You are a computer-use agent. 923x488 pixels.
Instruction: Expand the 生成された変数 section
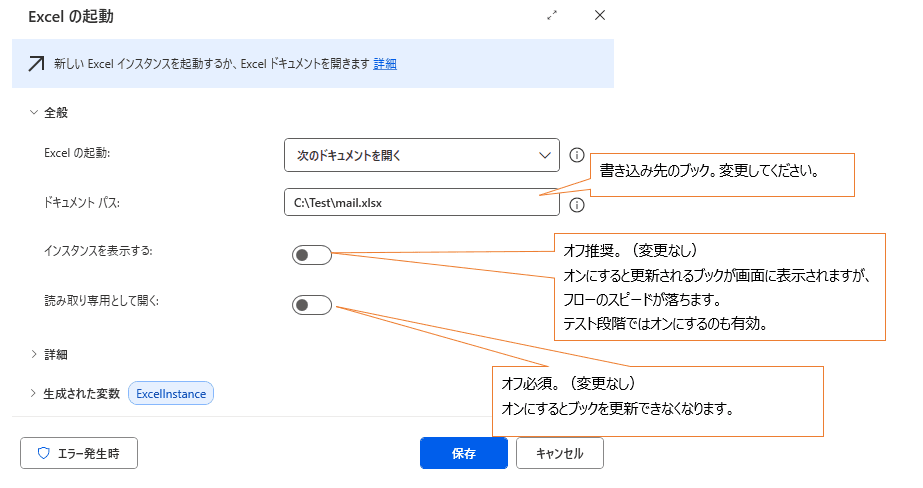34,393
